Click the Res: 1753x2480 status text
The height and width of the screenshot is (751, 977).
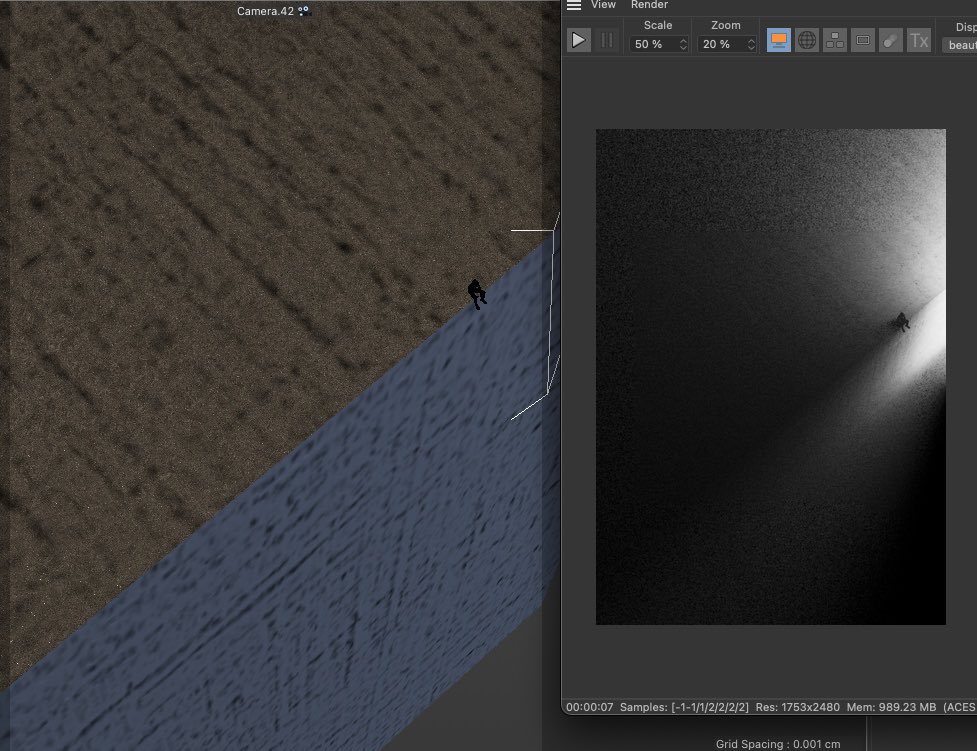[798, 707]
